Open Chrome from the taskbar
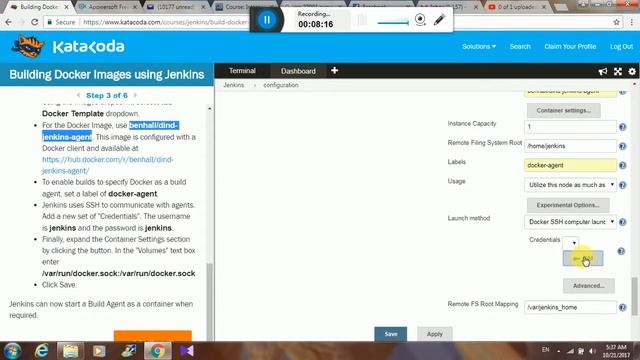Viewport: 640px width, 360px height. (158, 351)
